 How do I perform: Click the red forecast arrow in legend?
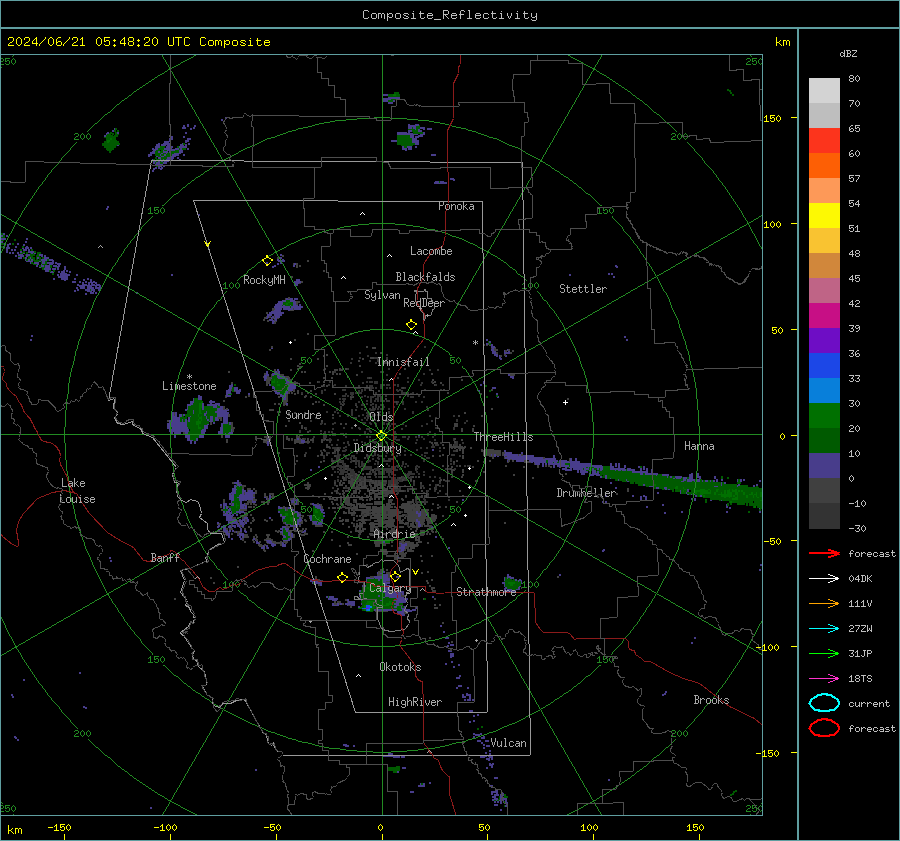pos(824,553)
